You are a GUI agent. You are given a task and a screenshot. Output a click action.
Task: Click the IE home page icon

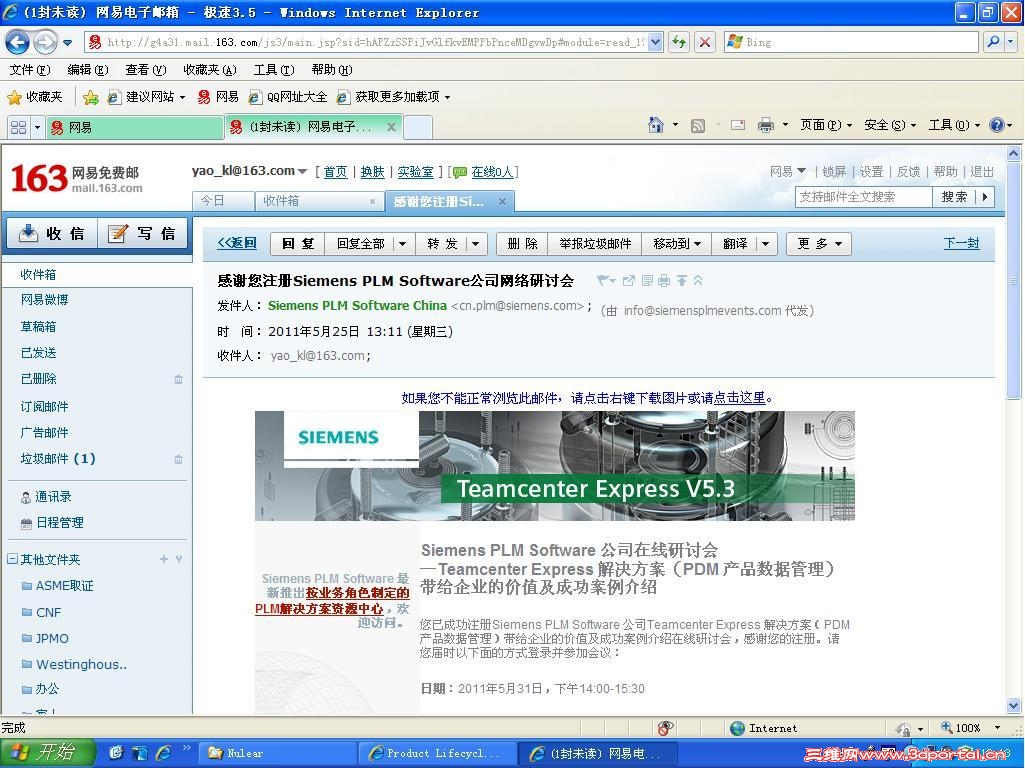656,125
